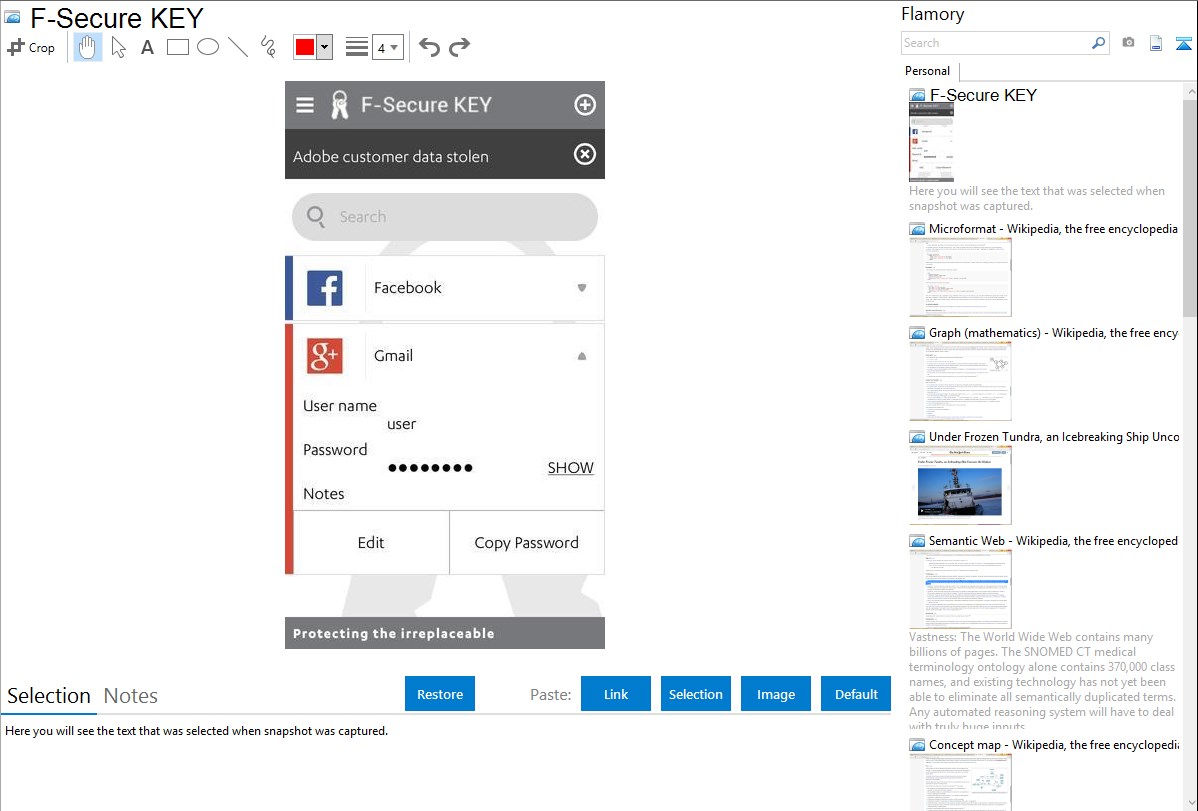The width and height of the screenshot is (1198, 811).
Task: Open the color picker dropdown arrow
Action: click(x=325, y=47)
